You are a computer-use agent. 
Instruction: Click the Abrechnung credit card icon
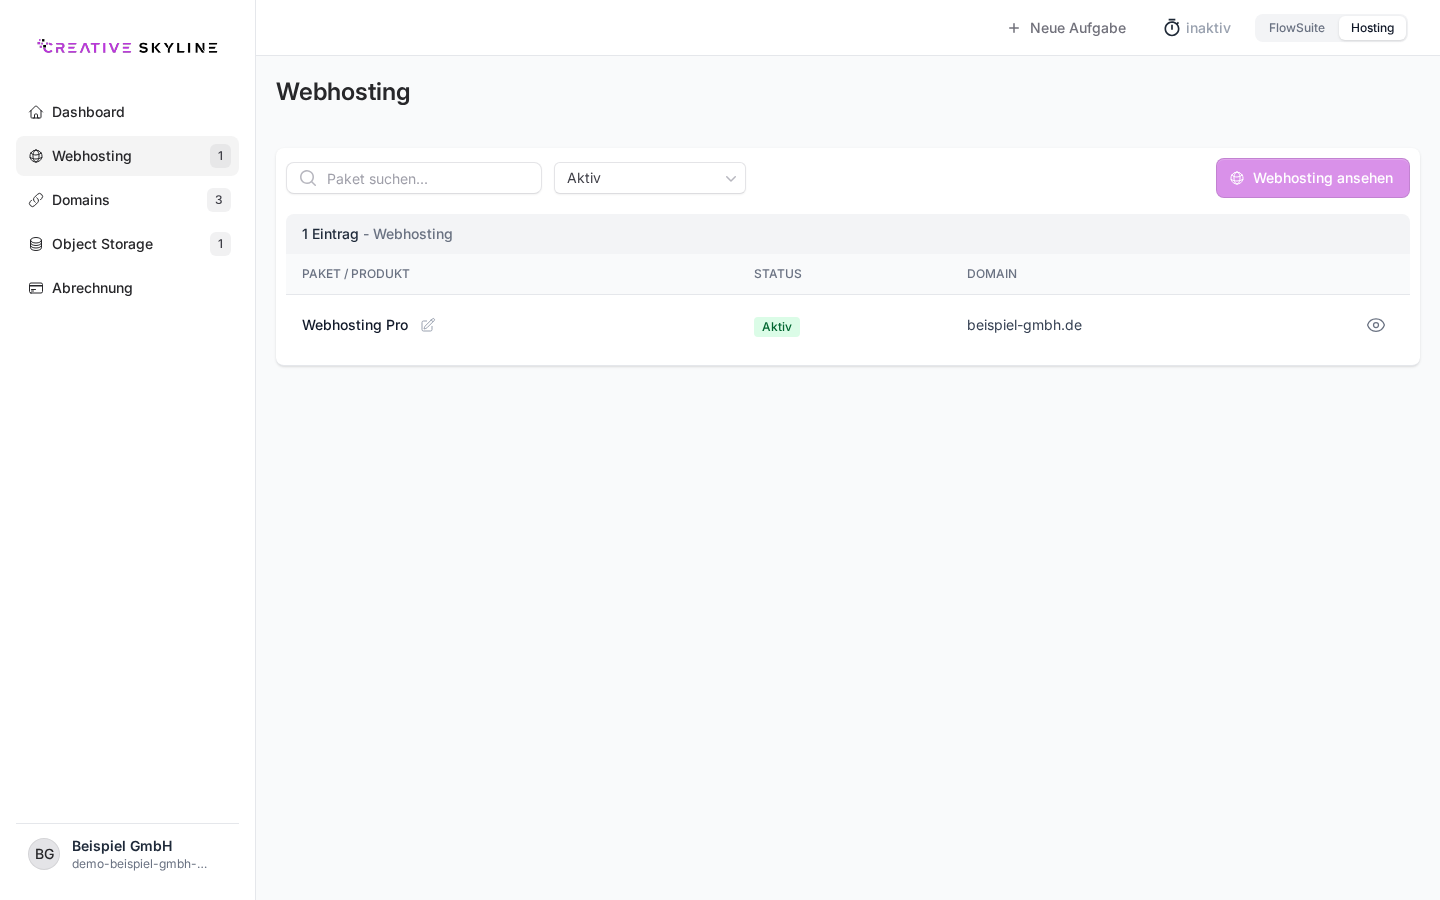point(36,288)
